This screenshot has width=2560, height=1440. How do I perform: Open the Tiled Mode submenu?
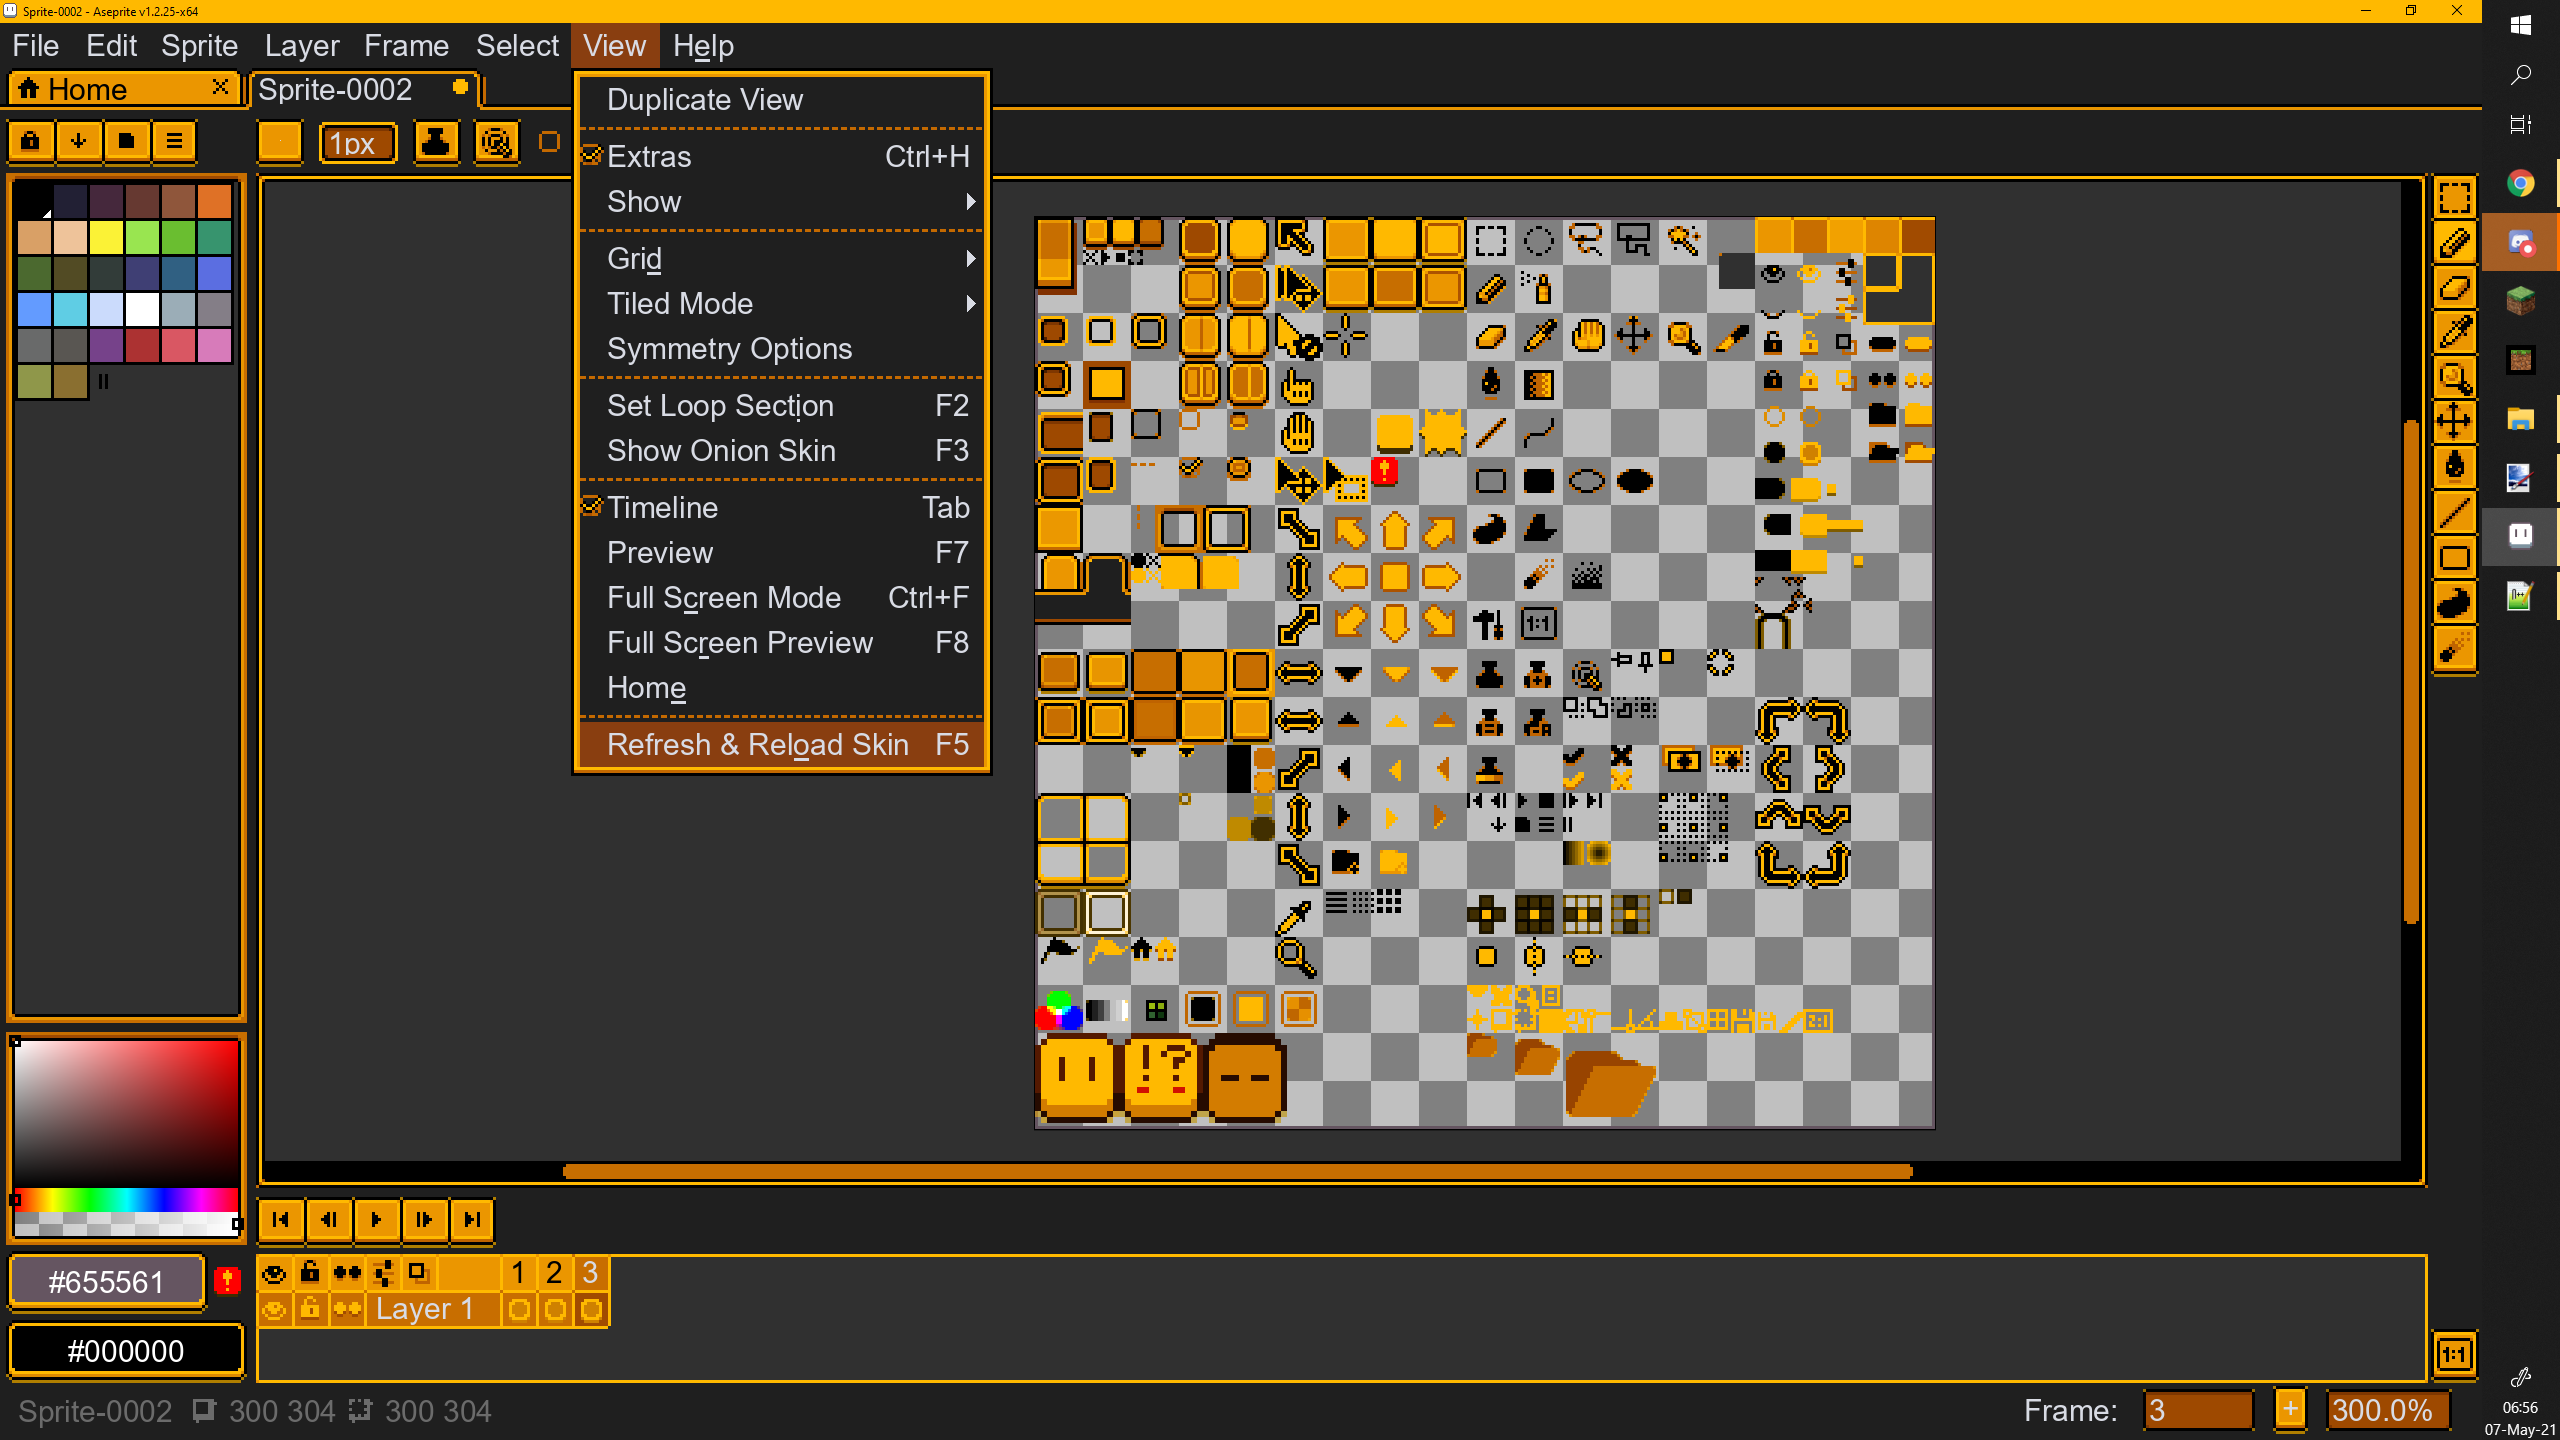[x=680, y=303]
